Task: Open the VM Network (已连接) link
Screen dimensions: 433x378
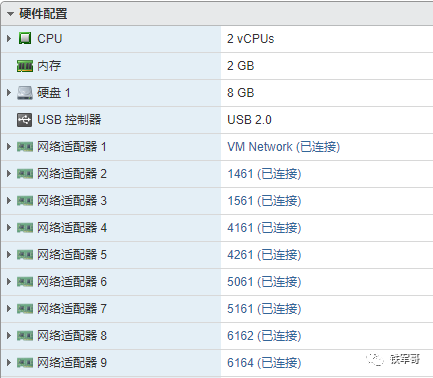Action: coord(284,147)
